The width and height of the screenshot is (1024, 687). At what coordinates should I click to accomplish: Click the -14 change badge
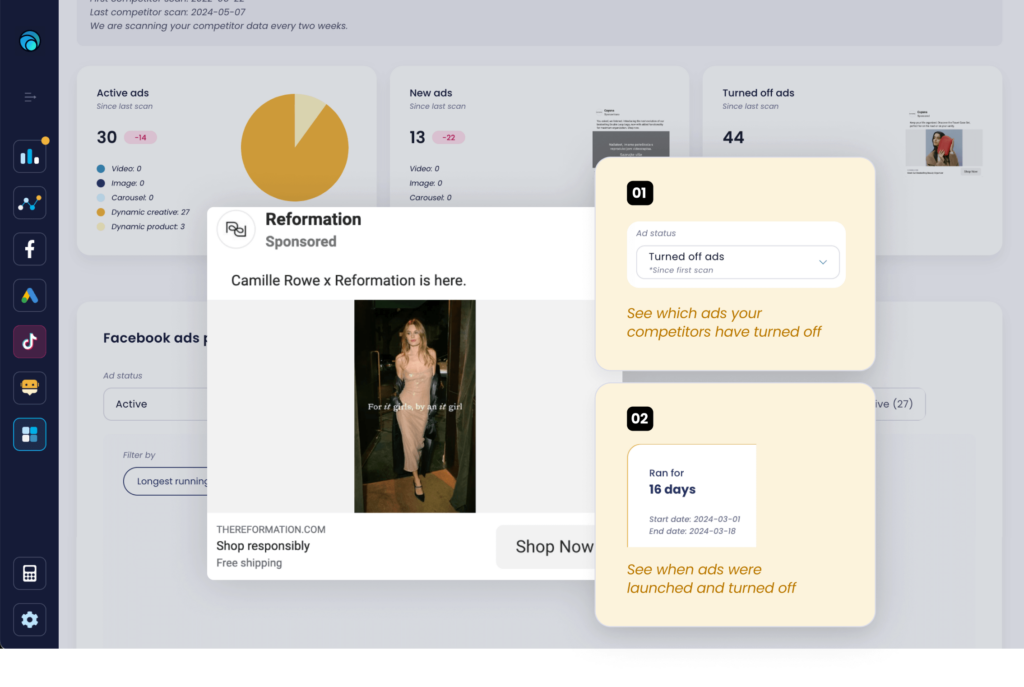tap(140, 138)
